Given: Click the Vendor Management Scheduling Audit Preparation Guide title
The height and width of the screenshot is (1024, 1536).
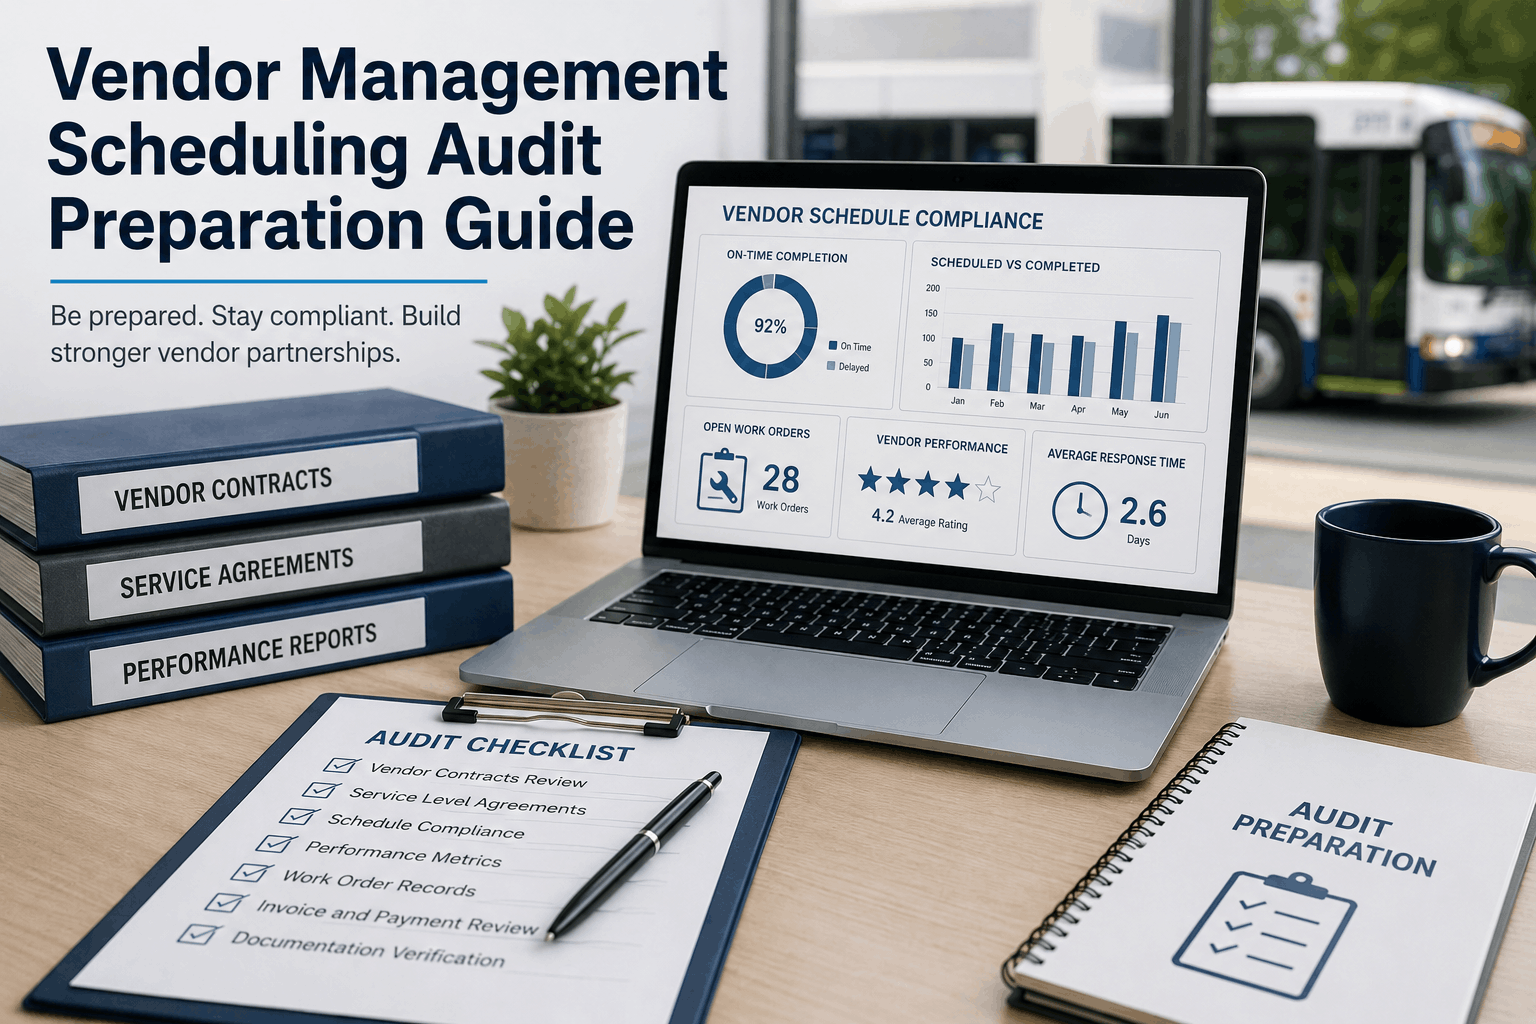Looking at the screenshot, I should pyautogui.click(x=388, y=150).
